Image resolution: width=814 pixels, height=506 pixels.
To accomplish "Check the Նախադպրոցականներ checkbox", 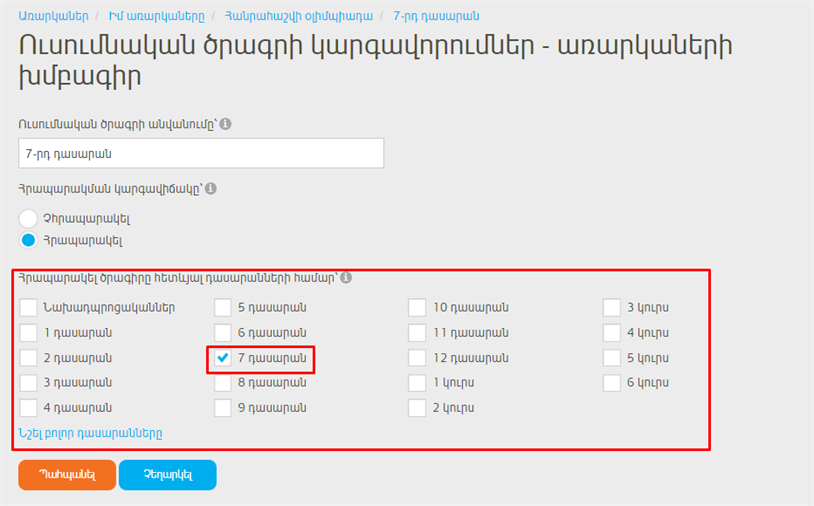I will 28,307.
